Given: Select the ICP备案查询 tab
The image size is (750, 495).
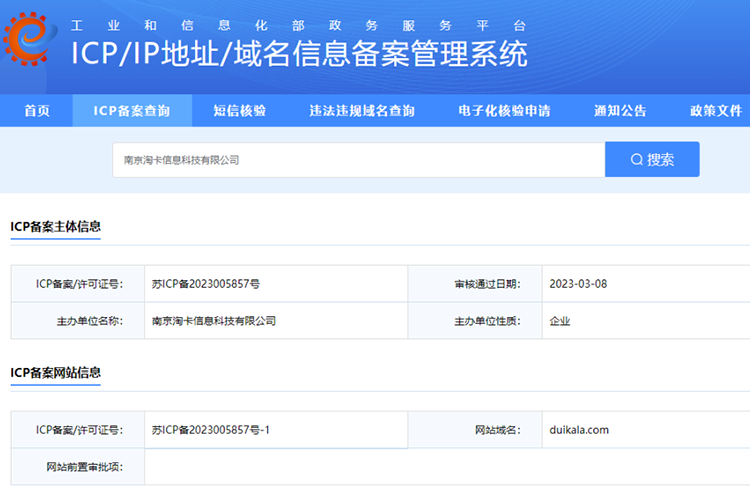Looking at the screenshot, I should pos(132,110).
